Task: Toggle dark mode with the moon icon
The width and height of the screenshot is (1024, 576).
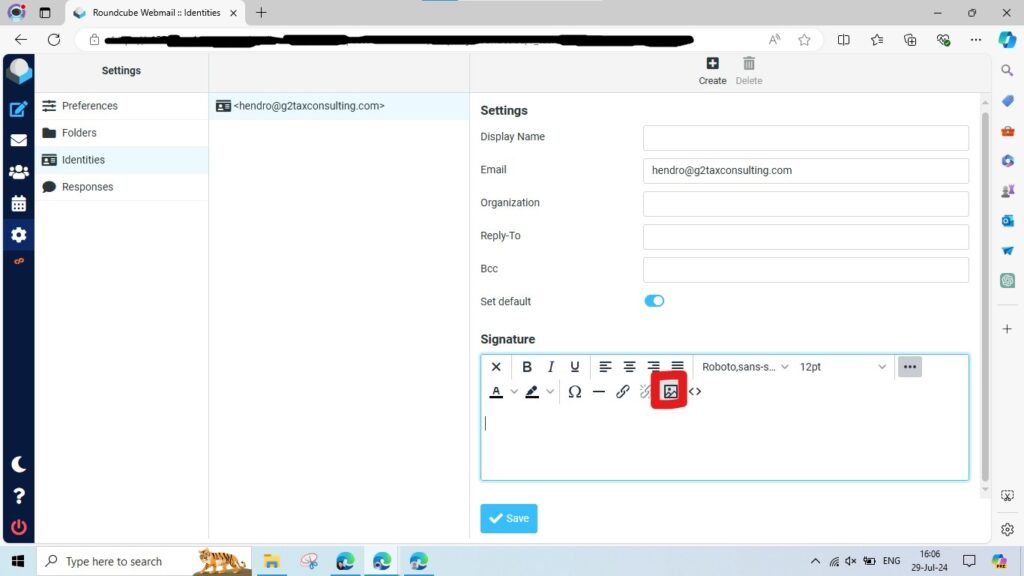Action: coord(18,465)
